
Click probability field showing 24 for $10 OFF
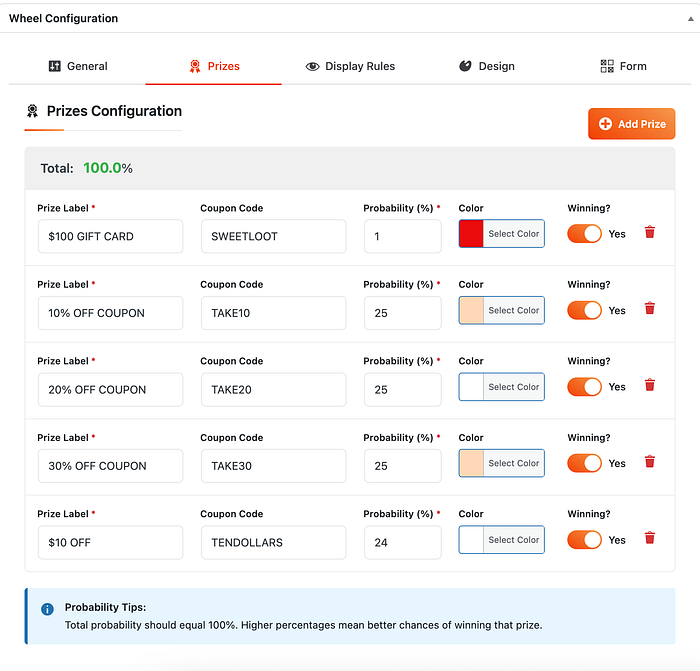click(x=403, y=542)
